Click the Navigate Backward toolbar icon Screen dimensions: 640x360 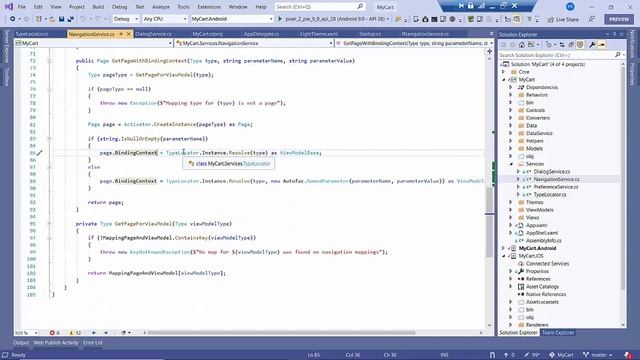click(x=13, y=19)
